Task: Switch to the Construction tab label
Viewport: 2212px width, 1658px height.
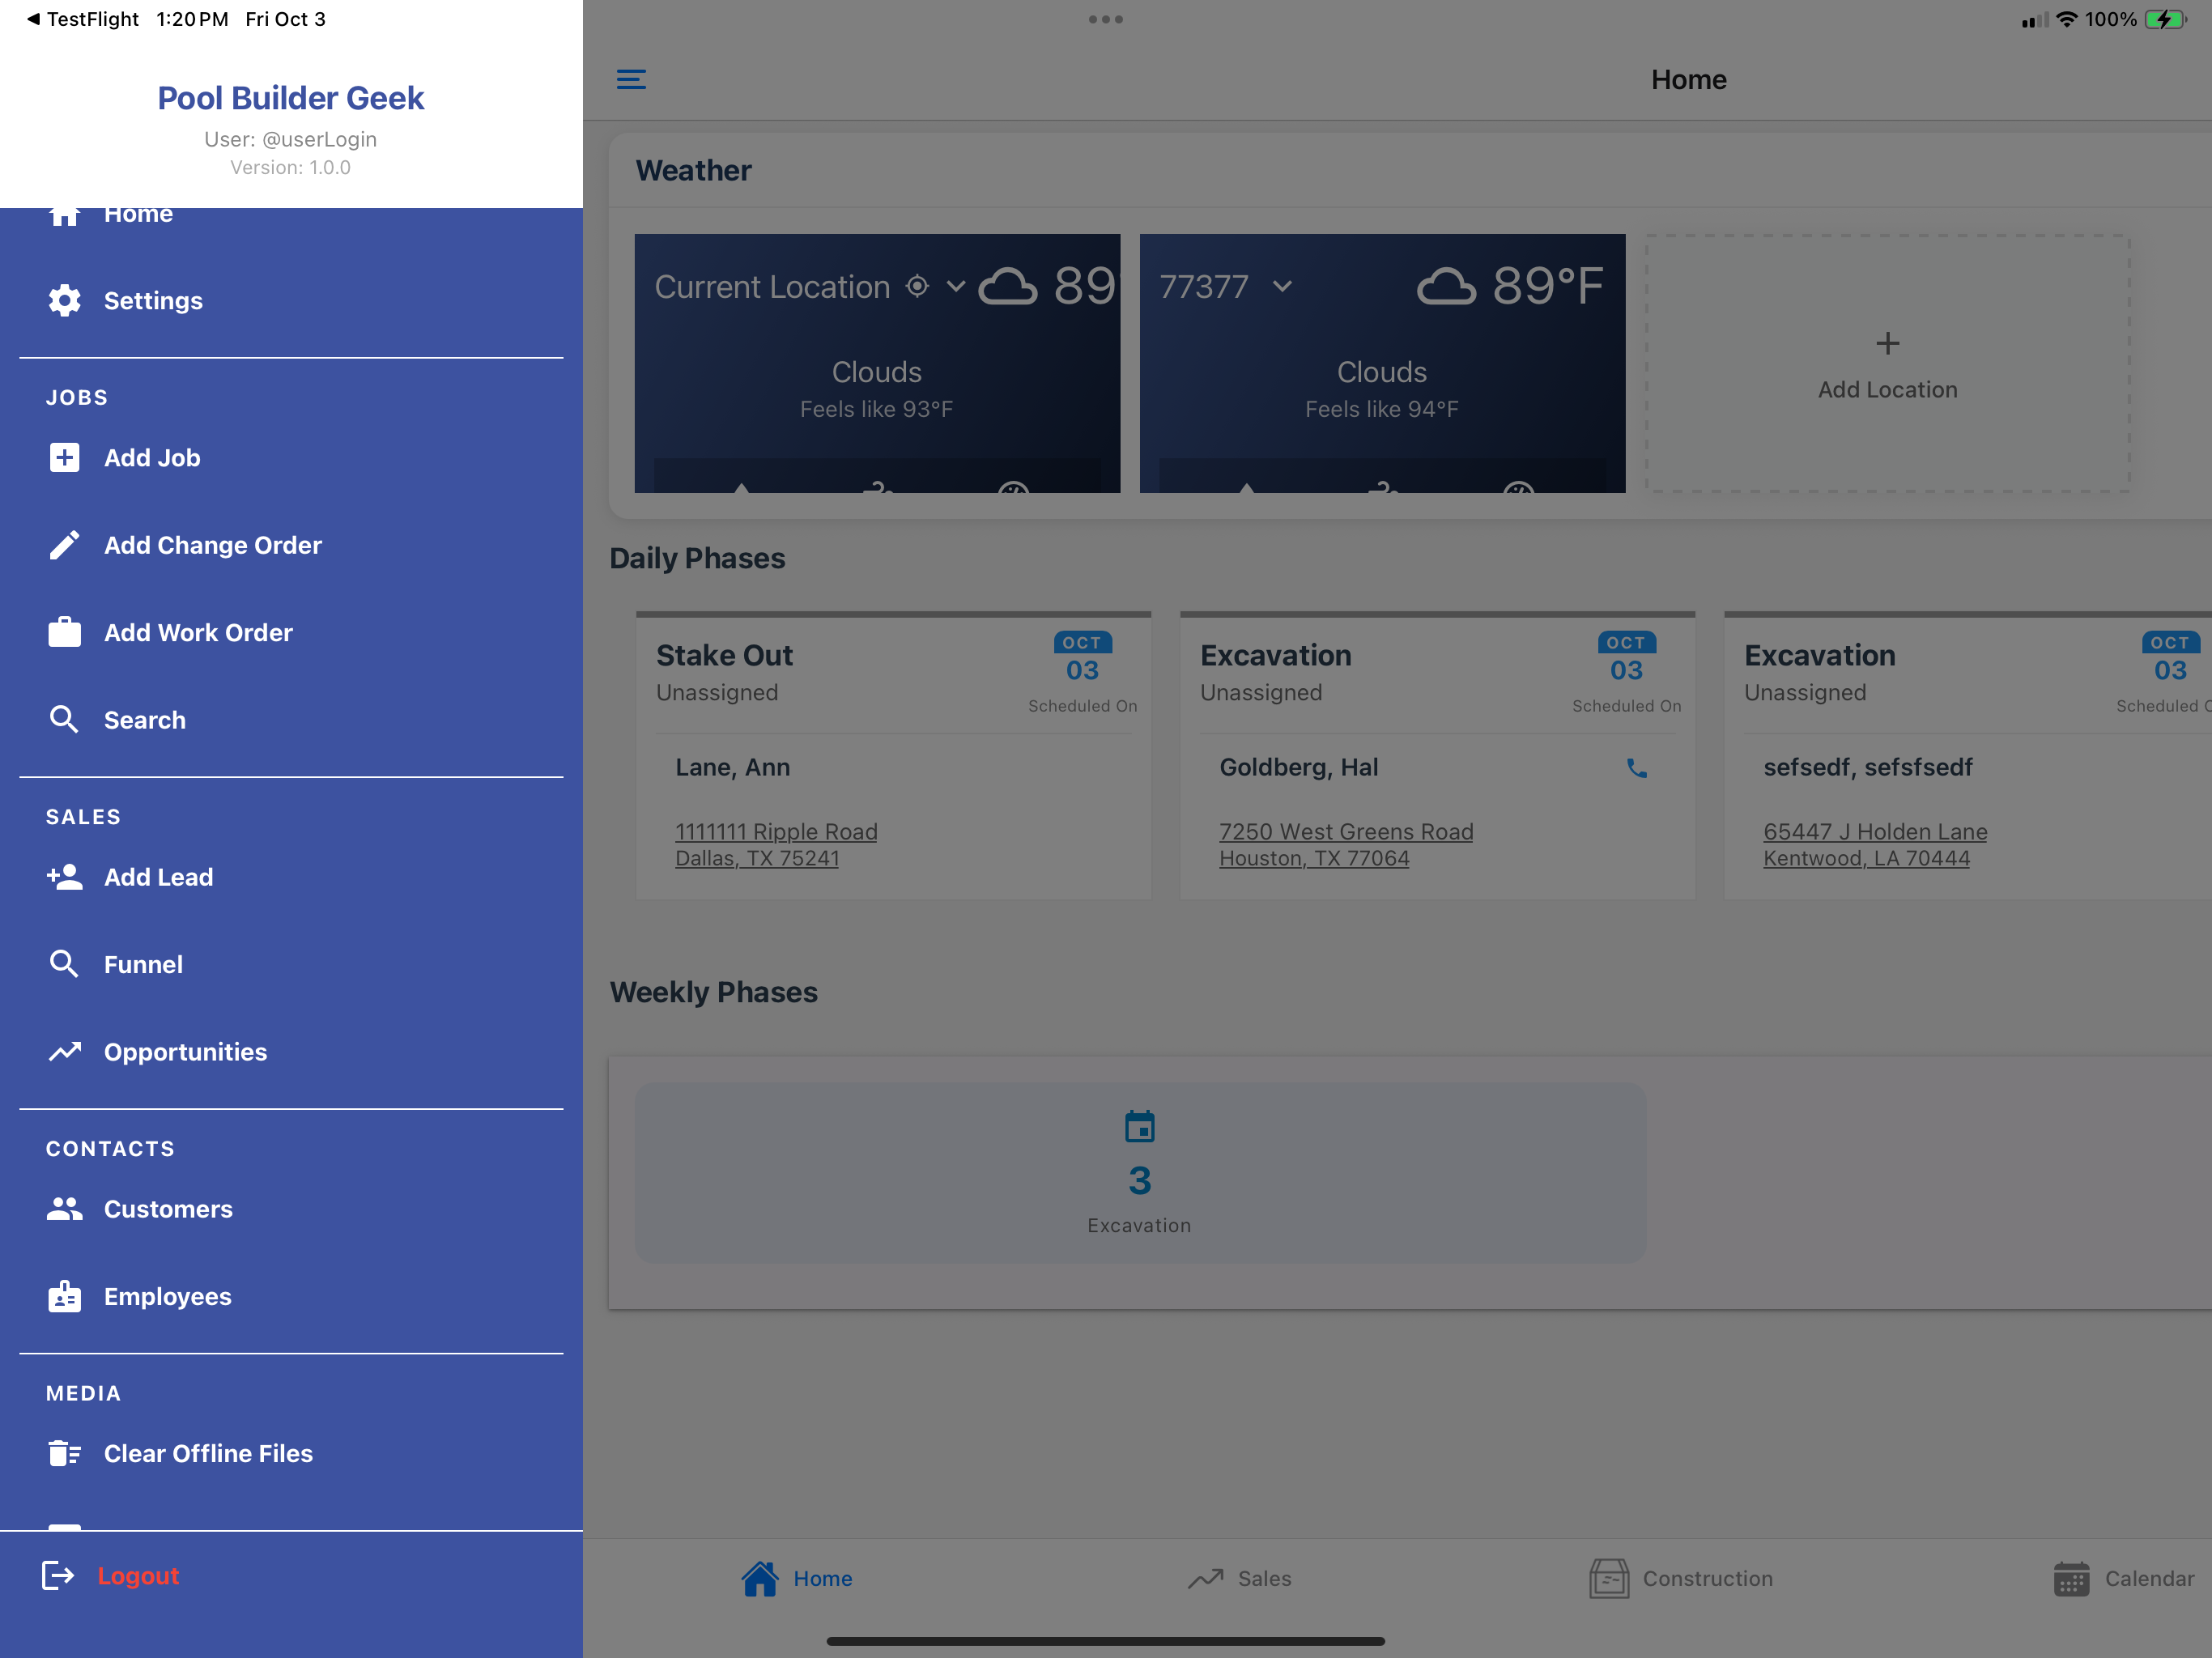Action: tap(1707, 1578)
